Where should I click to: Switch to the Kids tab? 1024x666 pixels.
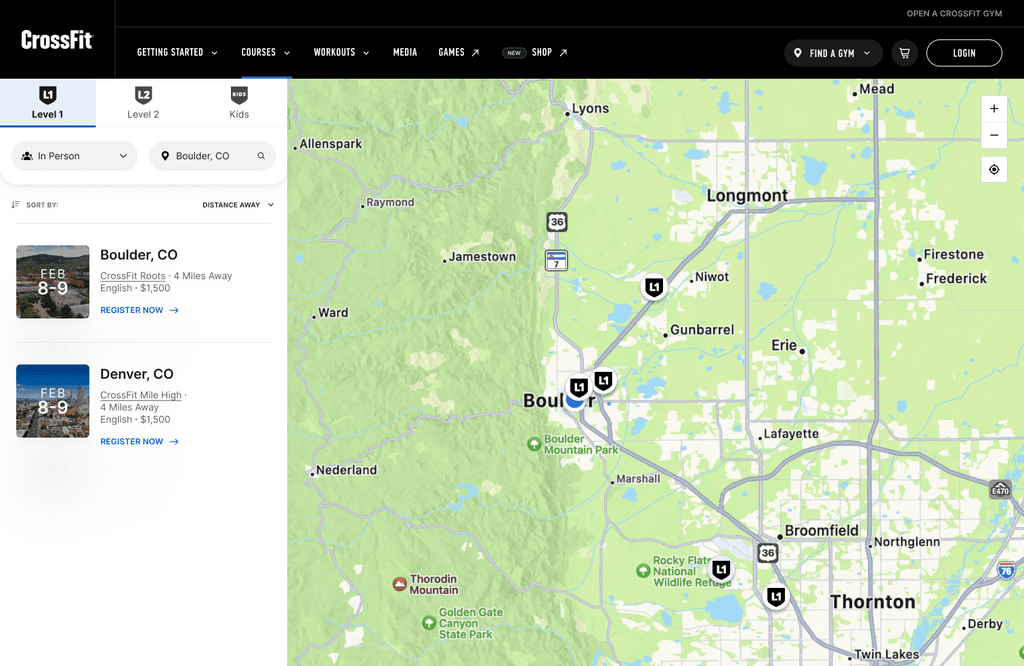[239, 103]
